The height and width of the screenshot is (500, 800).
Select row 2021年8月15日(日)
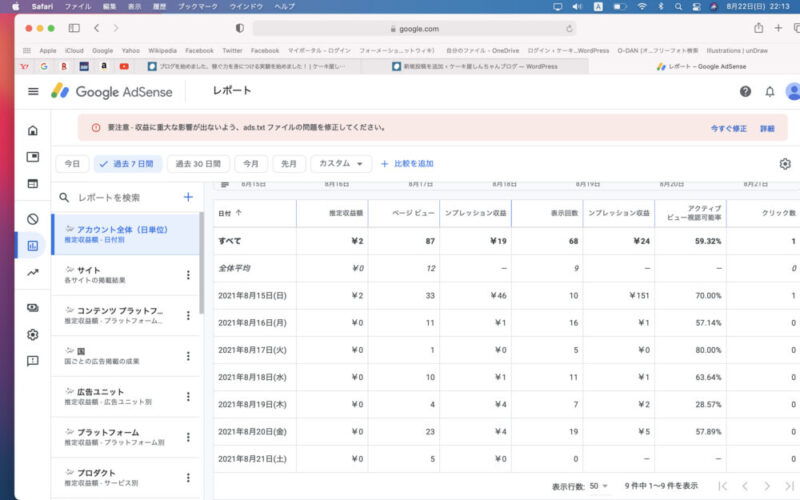(x=507, y=295)
